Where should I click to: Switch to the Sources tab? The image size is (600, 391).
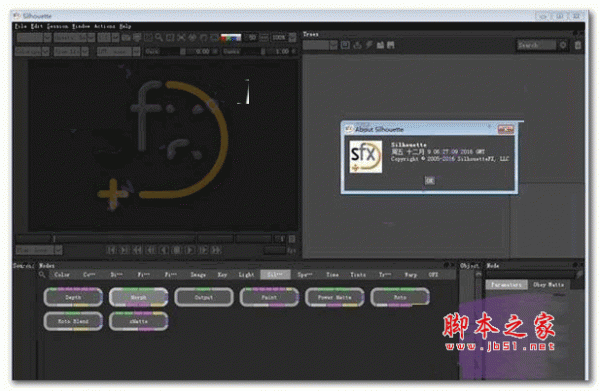coord(24,266)
